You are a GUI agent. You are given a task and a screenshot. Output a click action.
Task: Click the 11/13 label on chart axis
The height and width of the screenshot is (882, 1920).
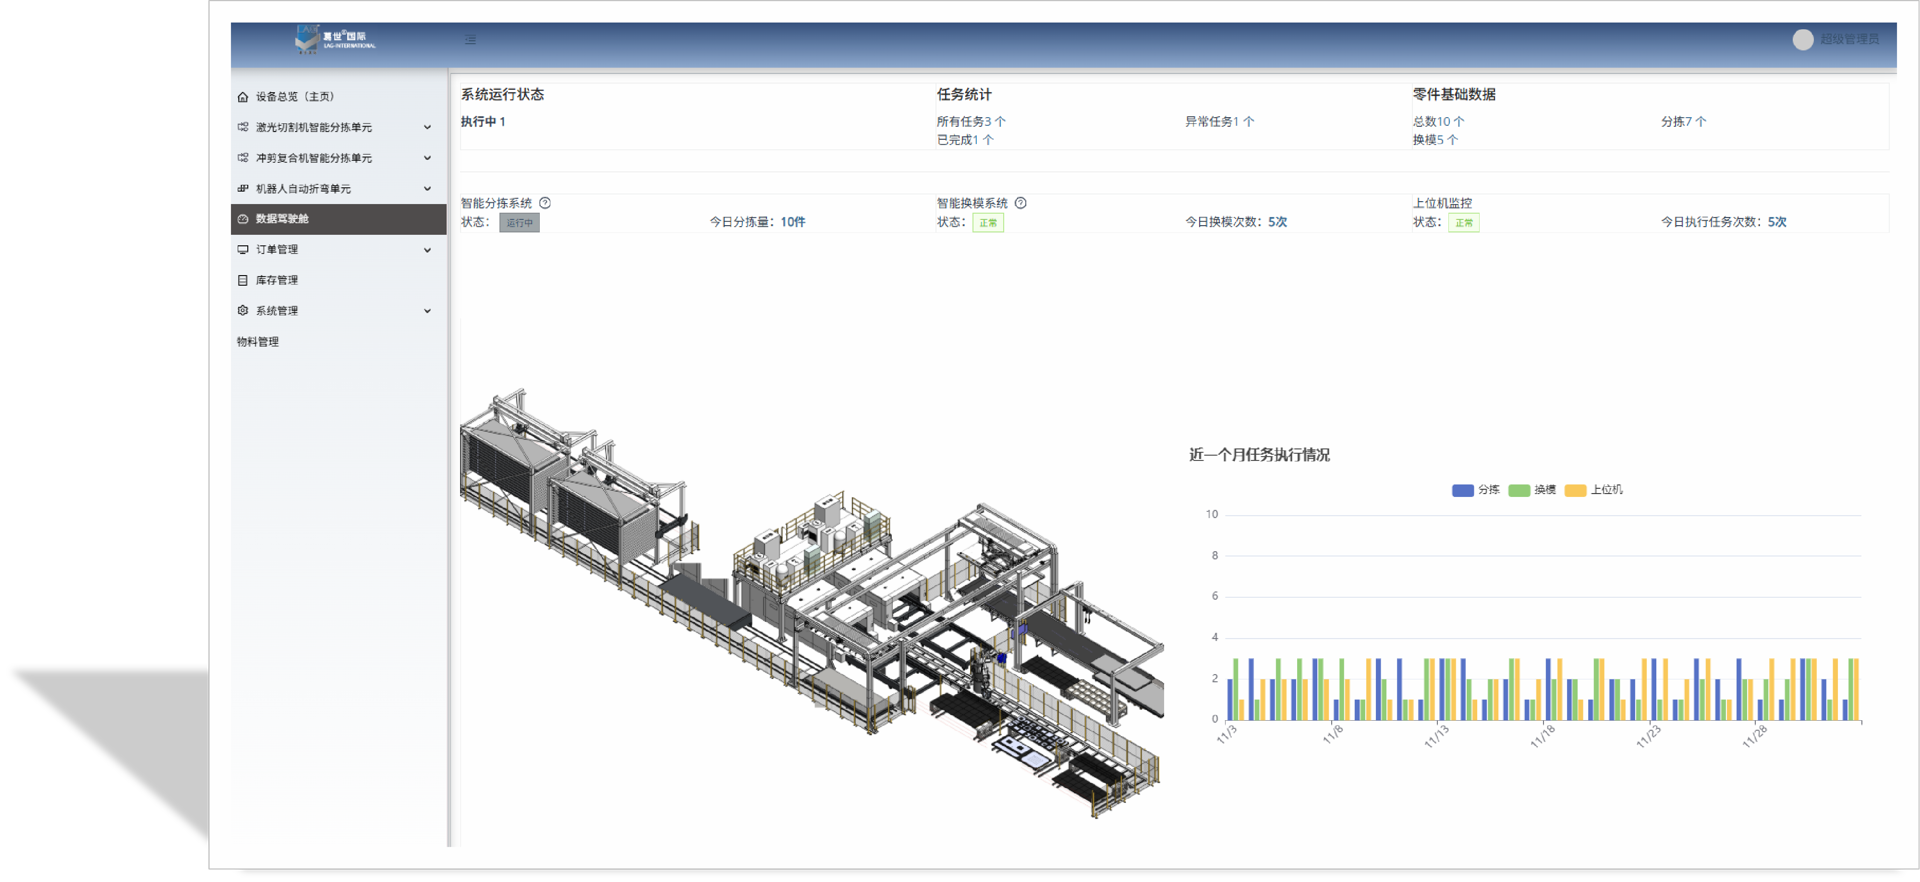(x=1436, y=737)
